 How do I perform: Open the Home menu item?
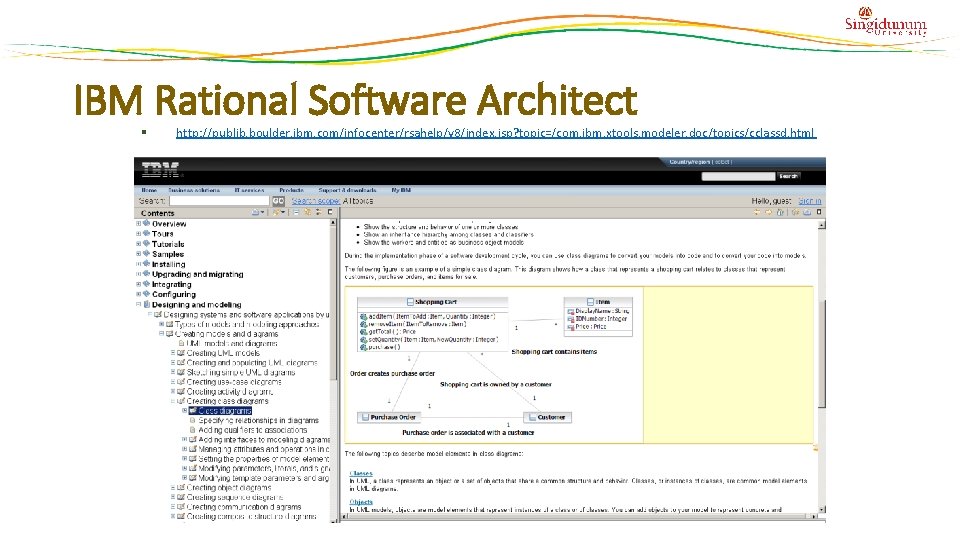click(x=149, y=190)
